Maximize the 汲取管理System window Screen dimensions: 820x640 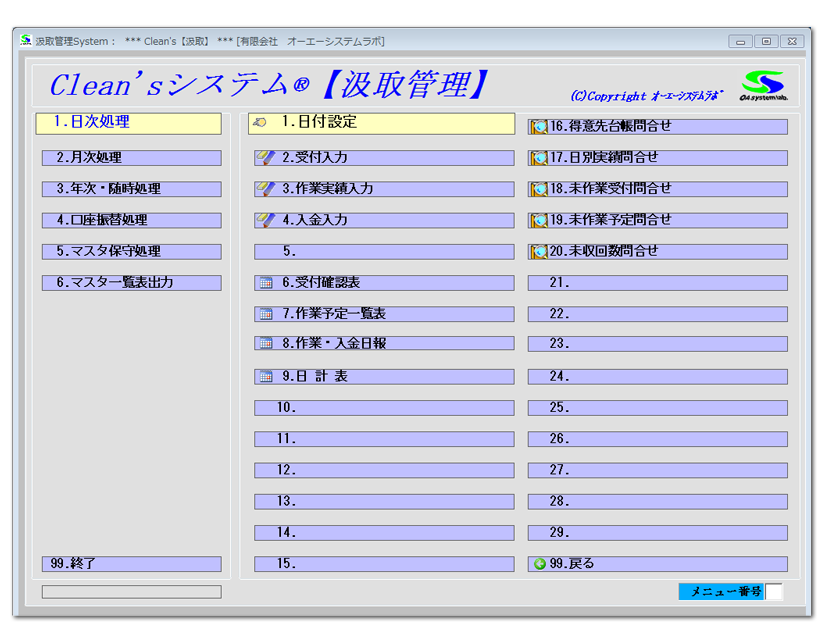[766, 42]
